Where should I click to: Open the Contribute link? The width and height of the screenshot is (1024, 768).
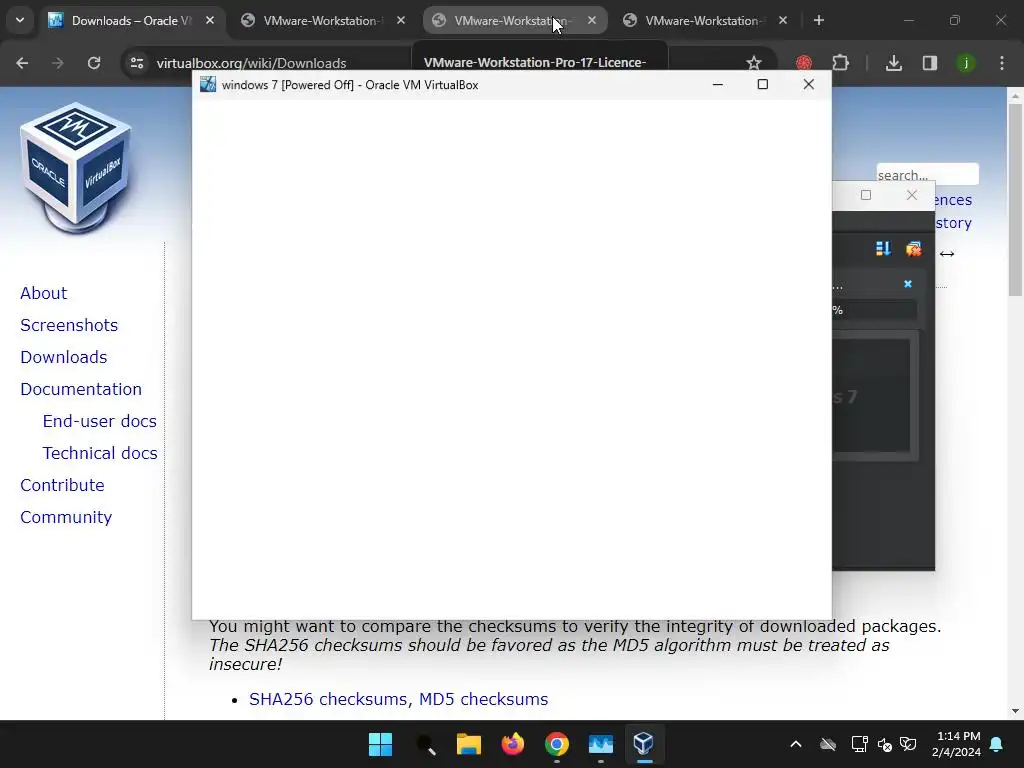pos(62,485)
